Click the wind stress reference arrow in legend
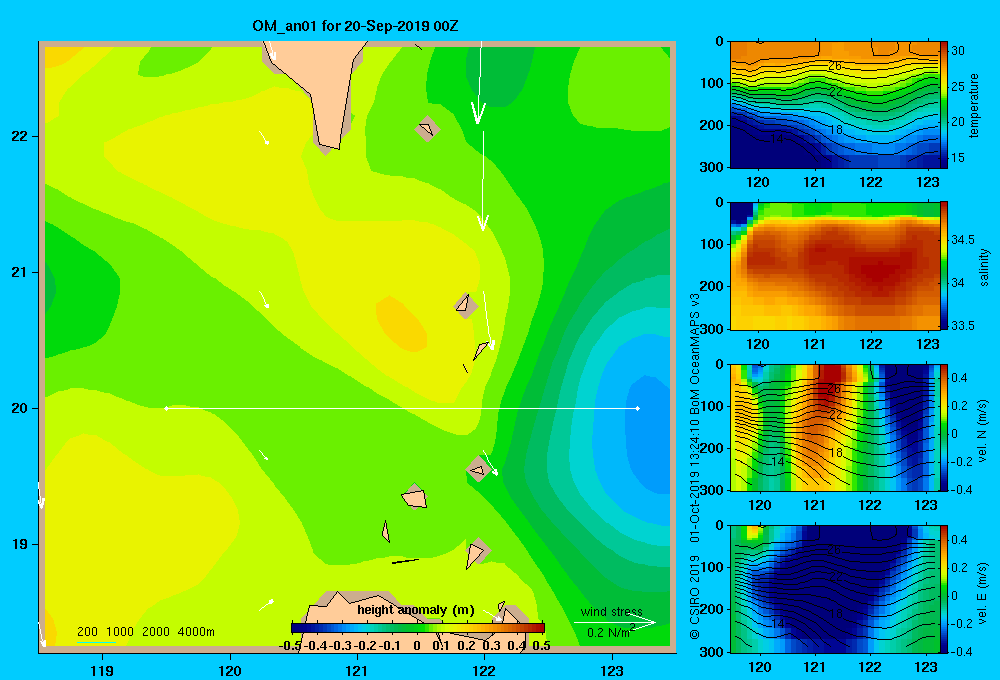The image size is (1000, 680). click(614, 622)
